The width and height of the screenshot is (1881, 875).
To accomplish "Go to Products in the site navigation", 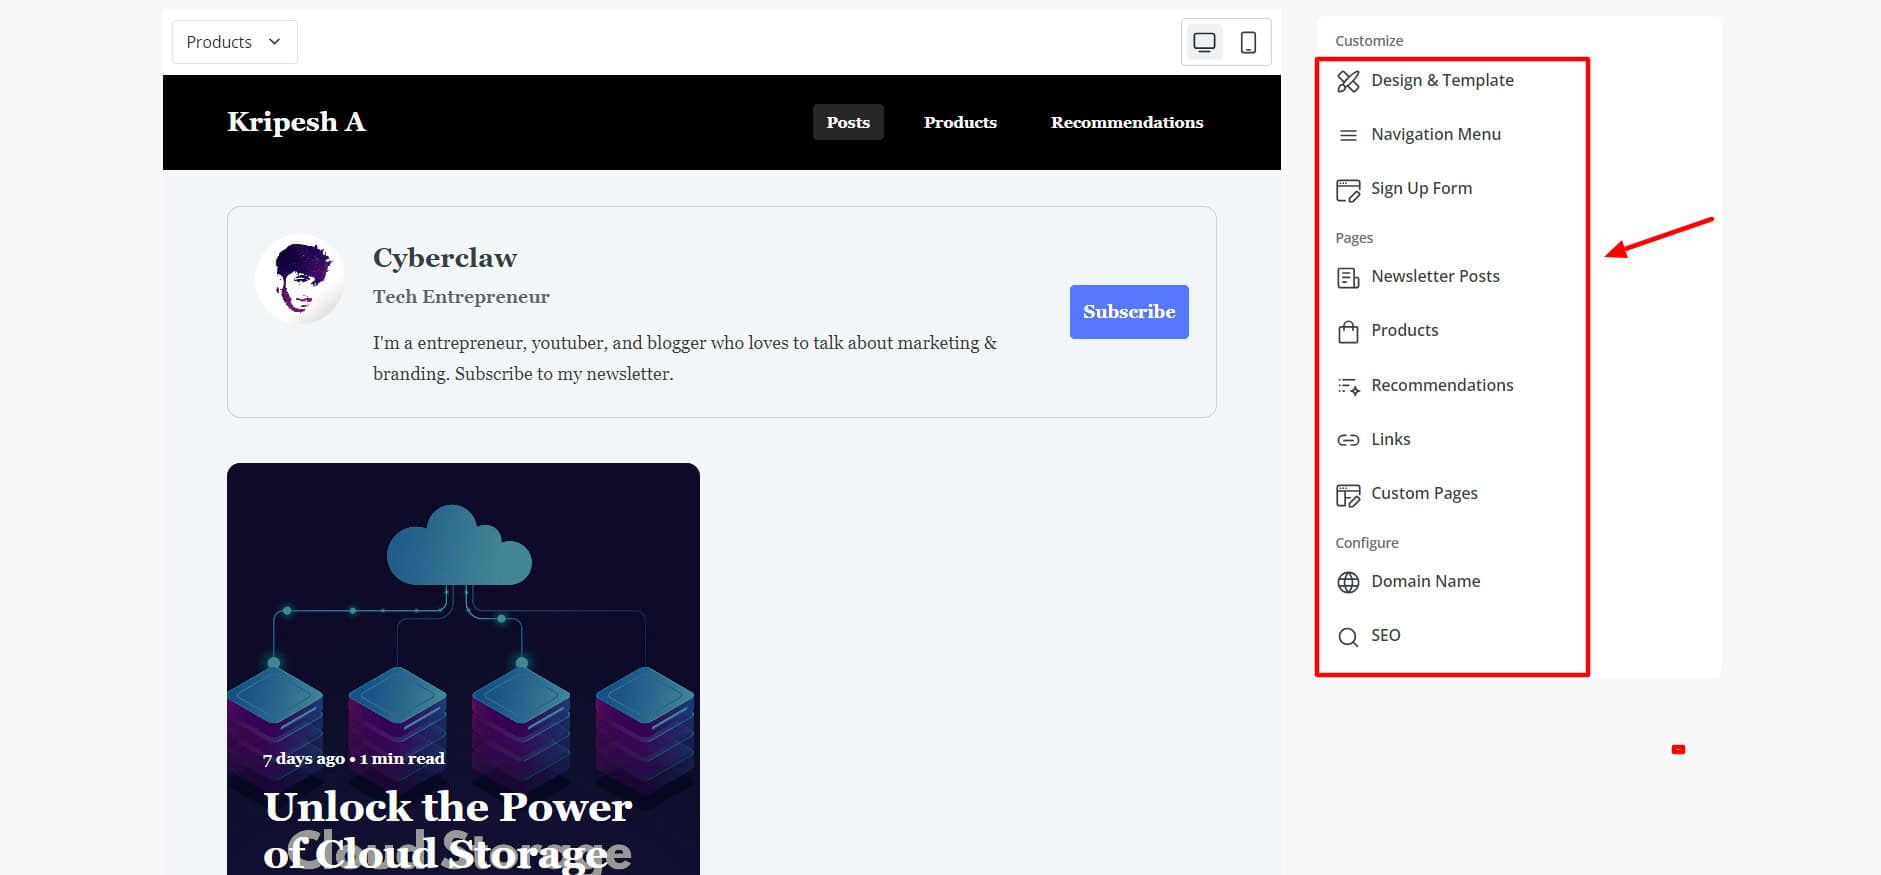I will point(960,122).
